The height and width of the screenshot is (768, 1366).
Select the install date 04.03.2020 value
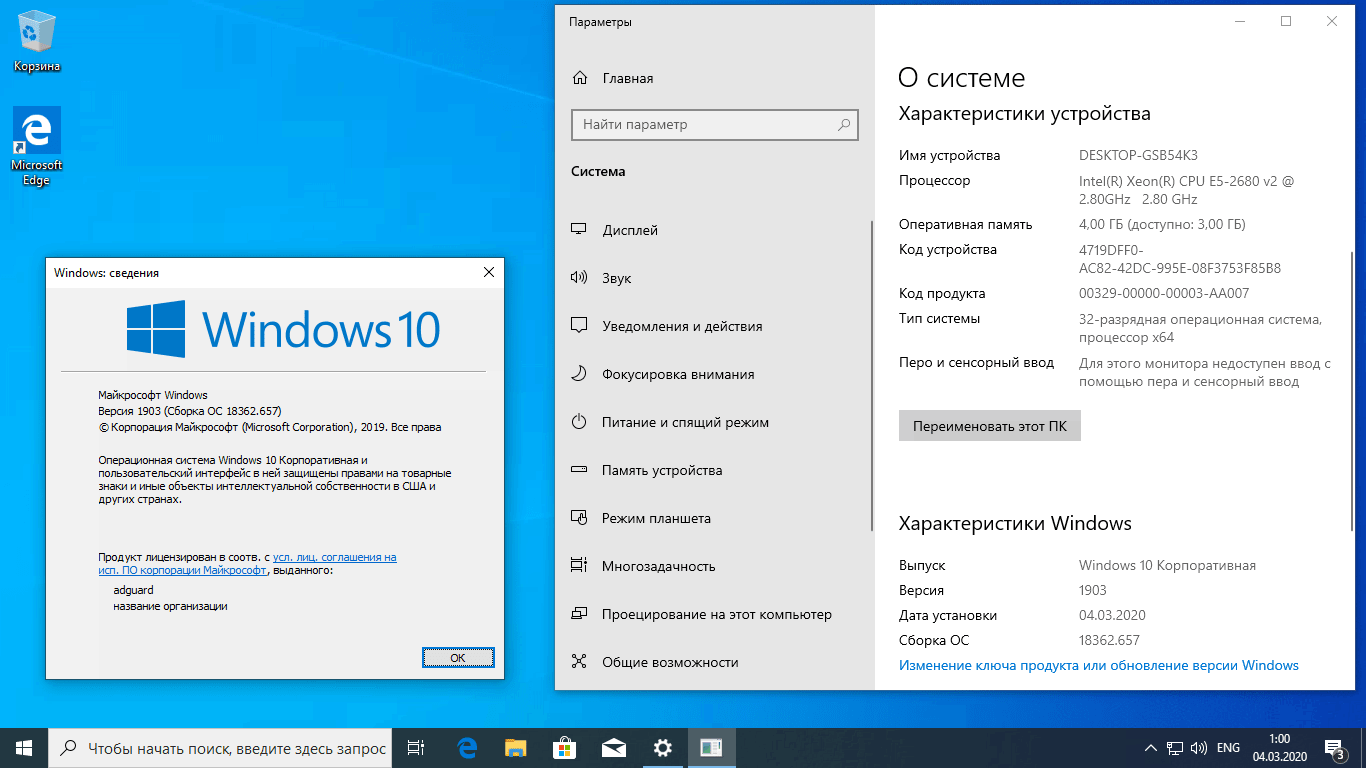click(1112, 615)
